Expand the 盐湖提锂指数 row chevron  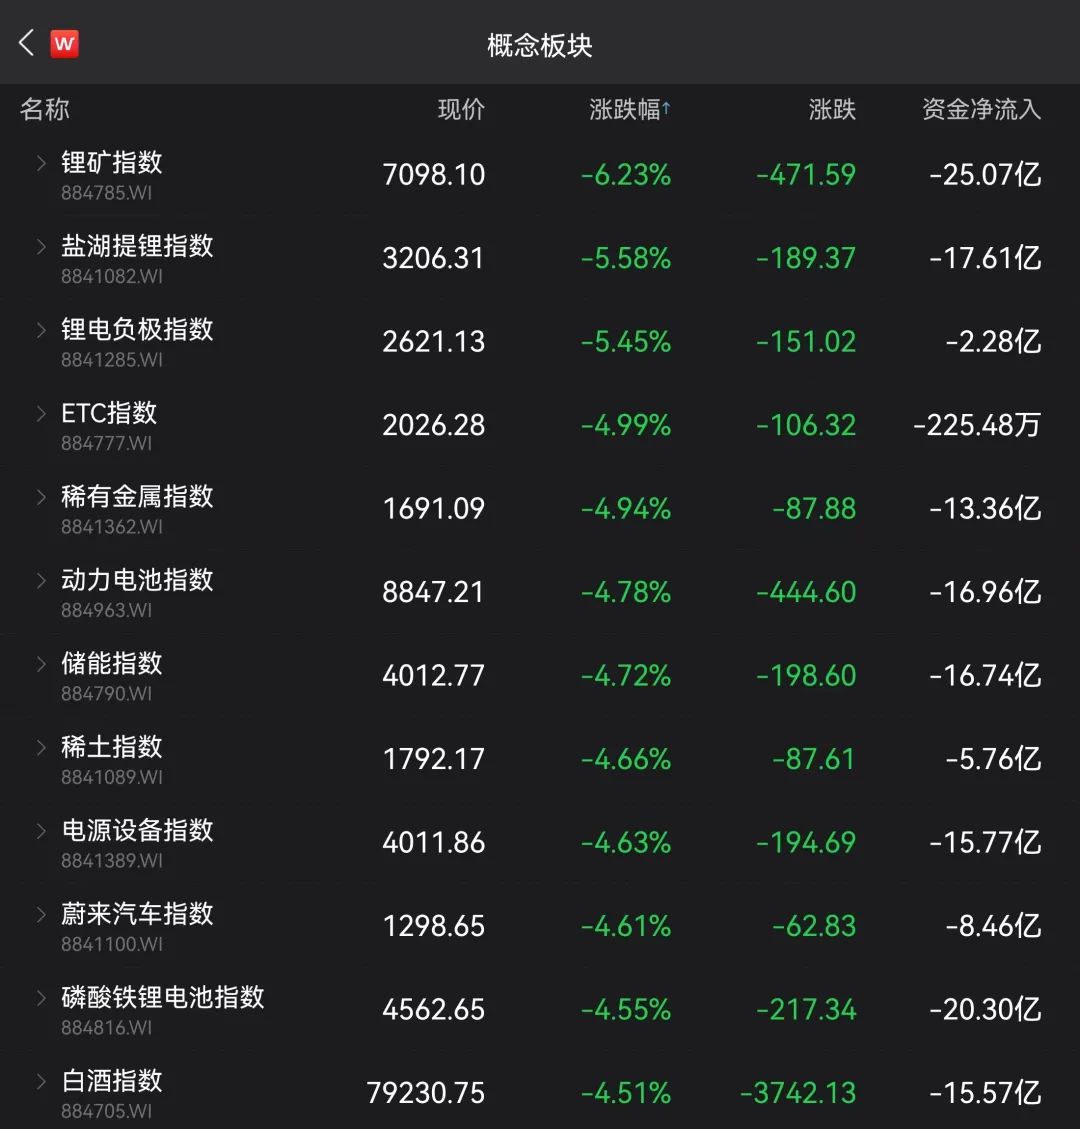point(41,246)
